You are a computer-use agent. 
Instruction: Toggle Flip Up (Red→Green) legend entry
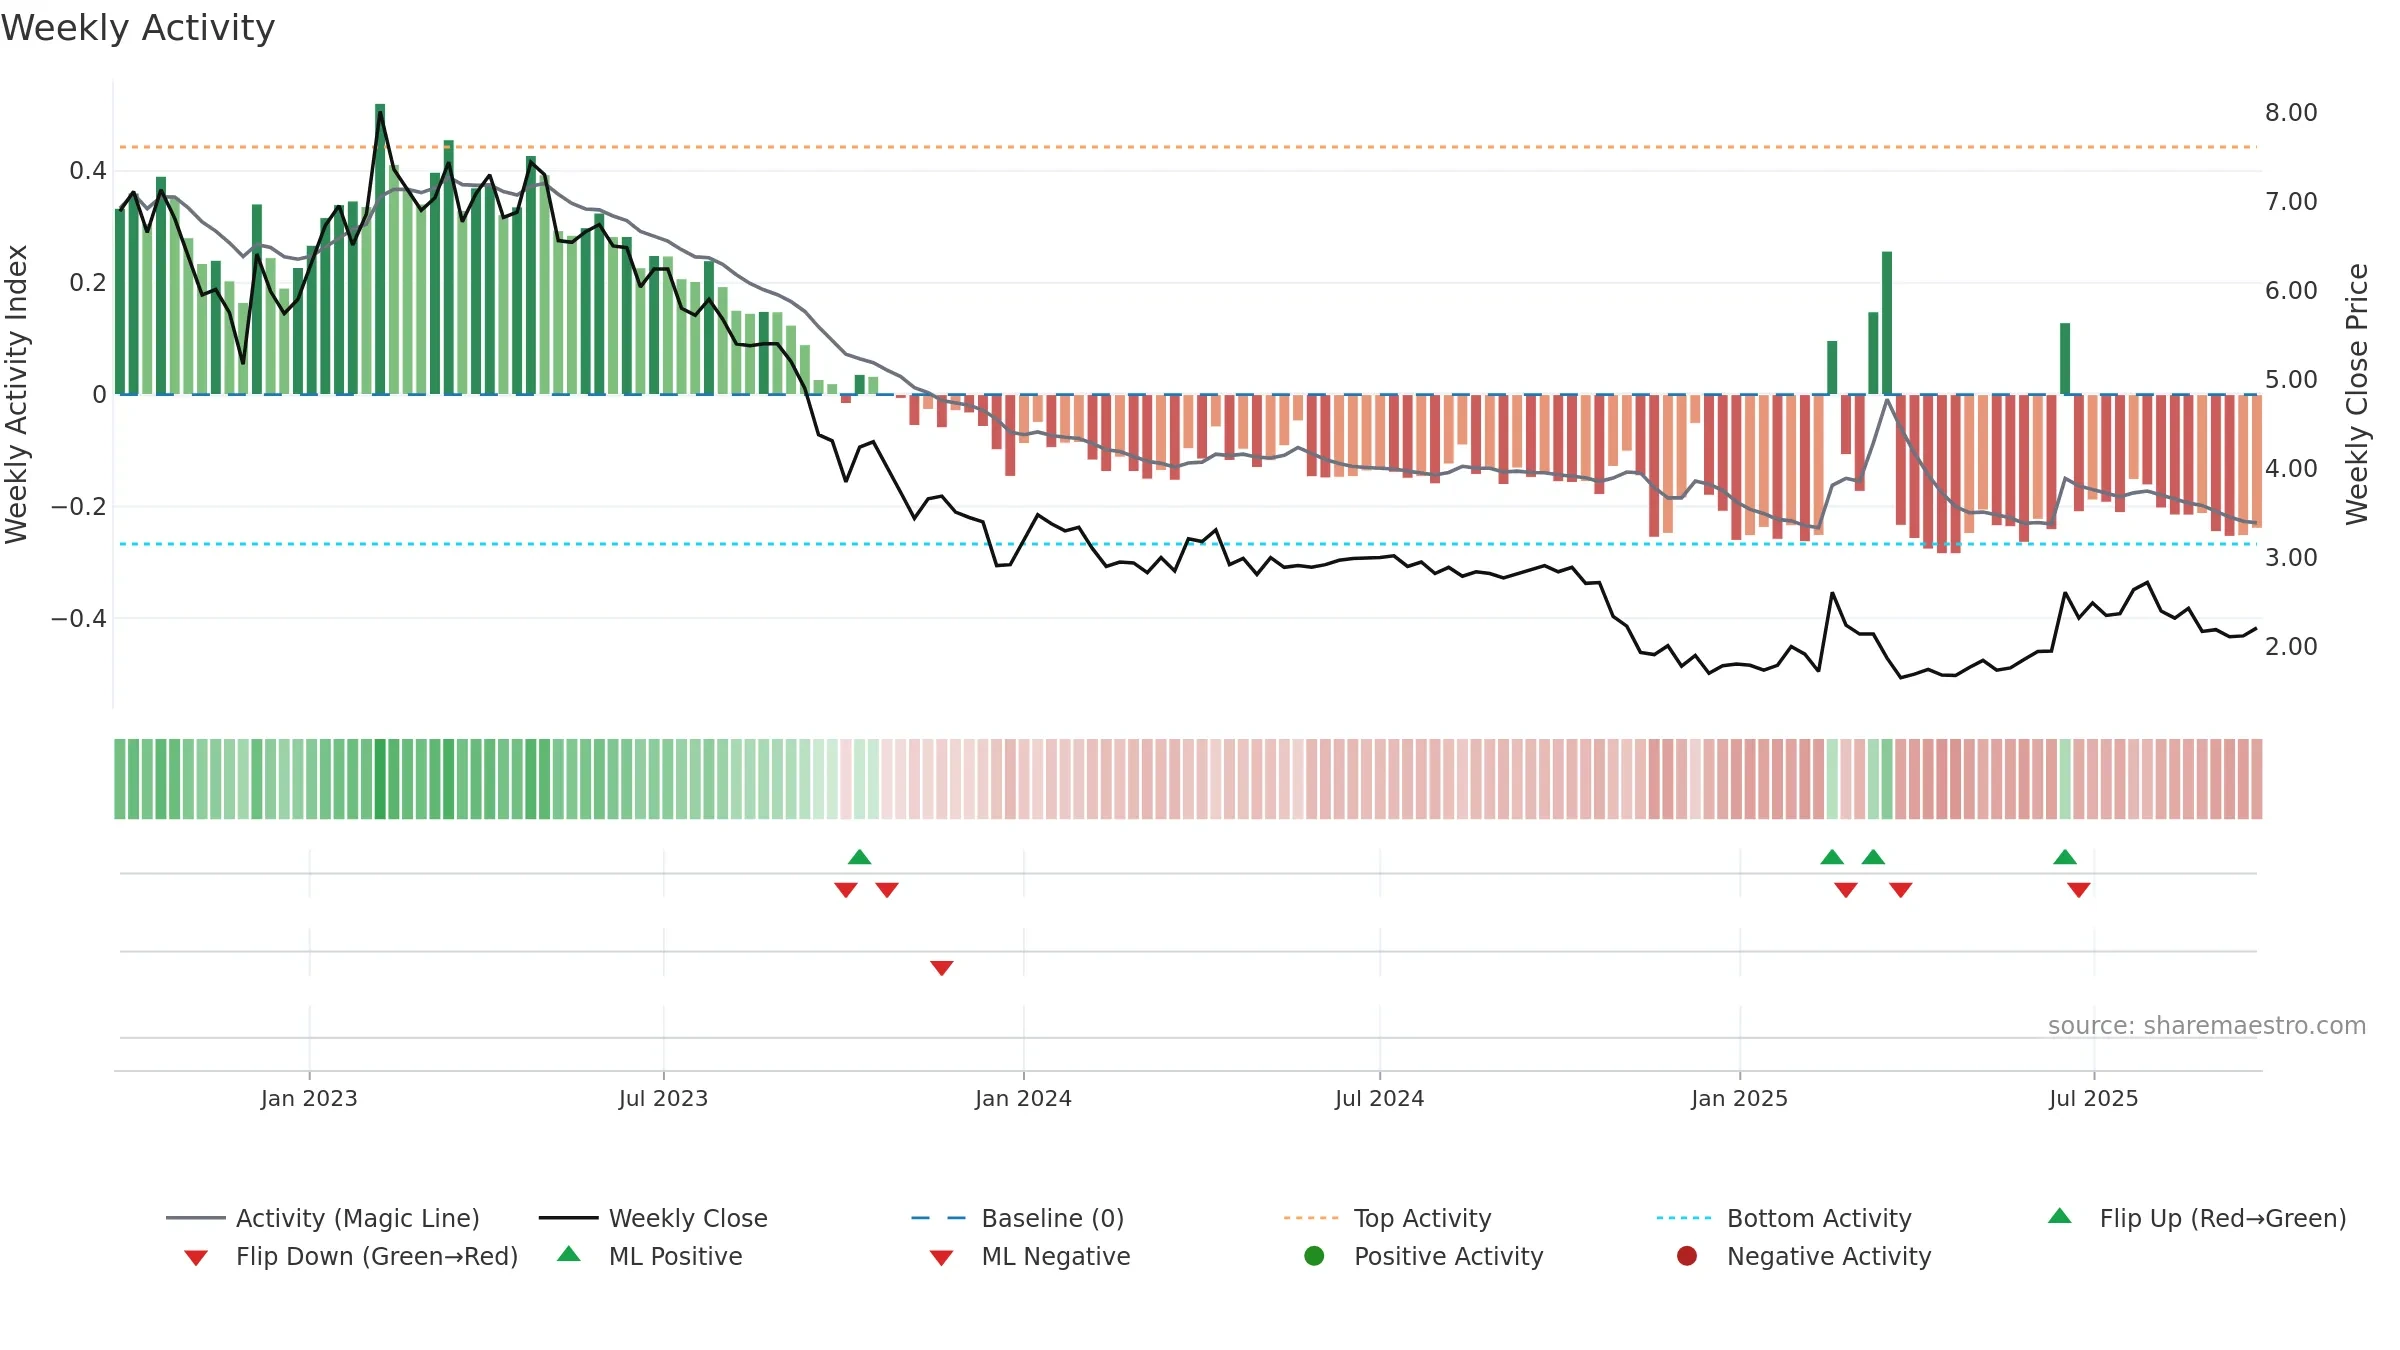(x=2197, y=1218)
